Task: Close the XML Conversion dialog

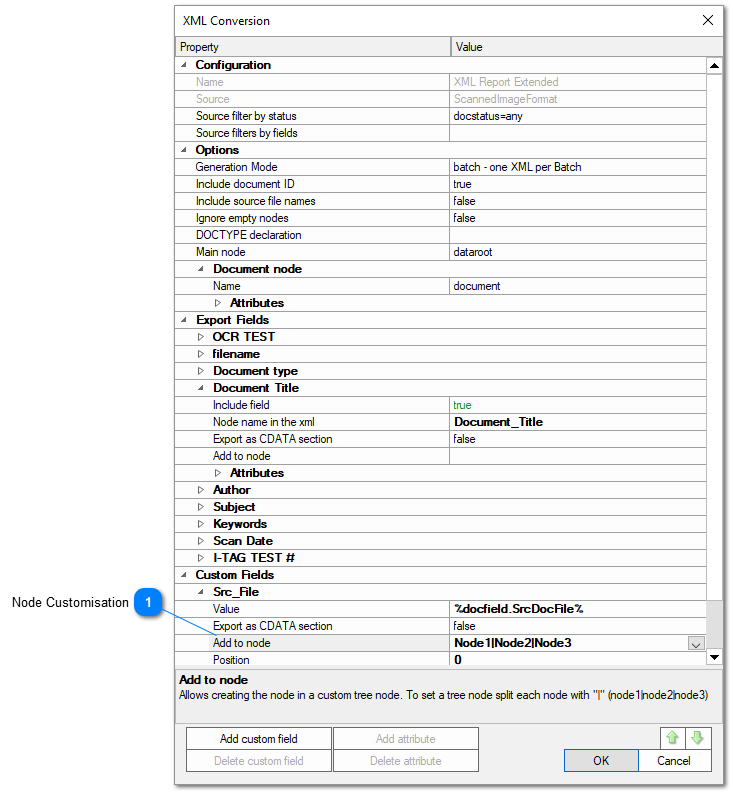Action: 708,20
